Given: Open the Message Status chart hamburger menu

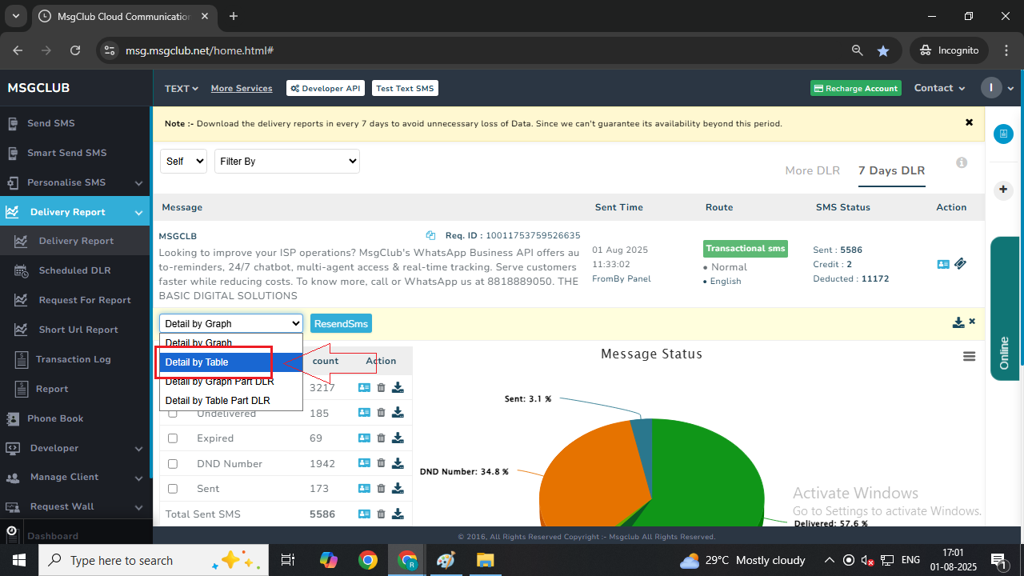Looking at the screenshot, I should point(969,357).
